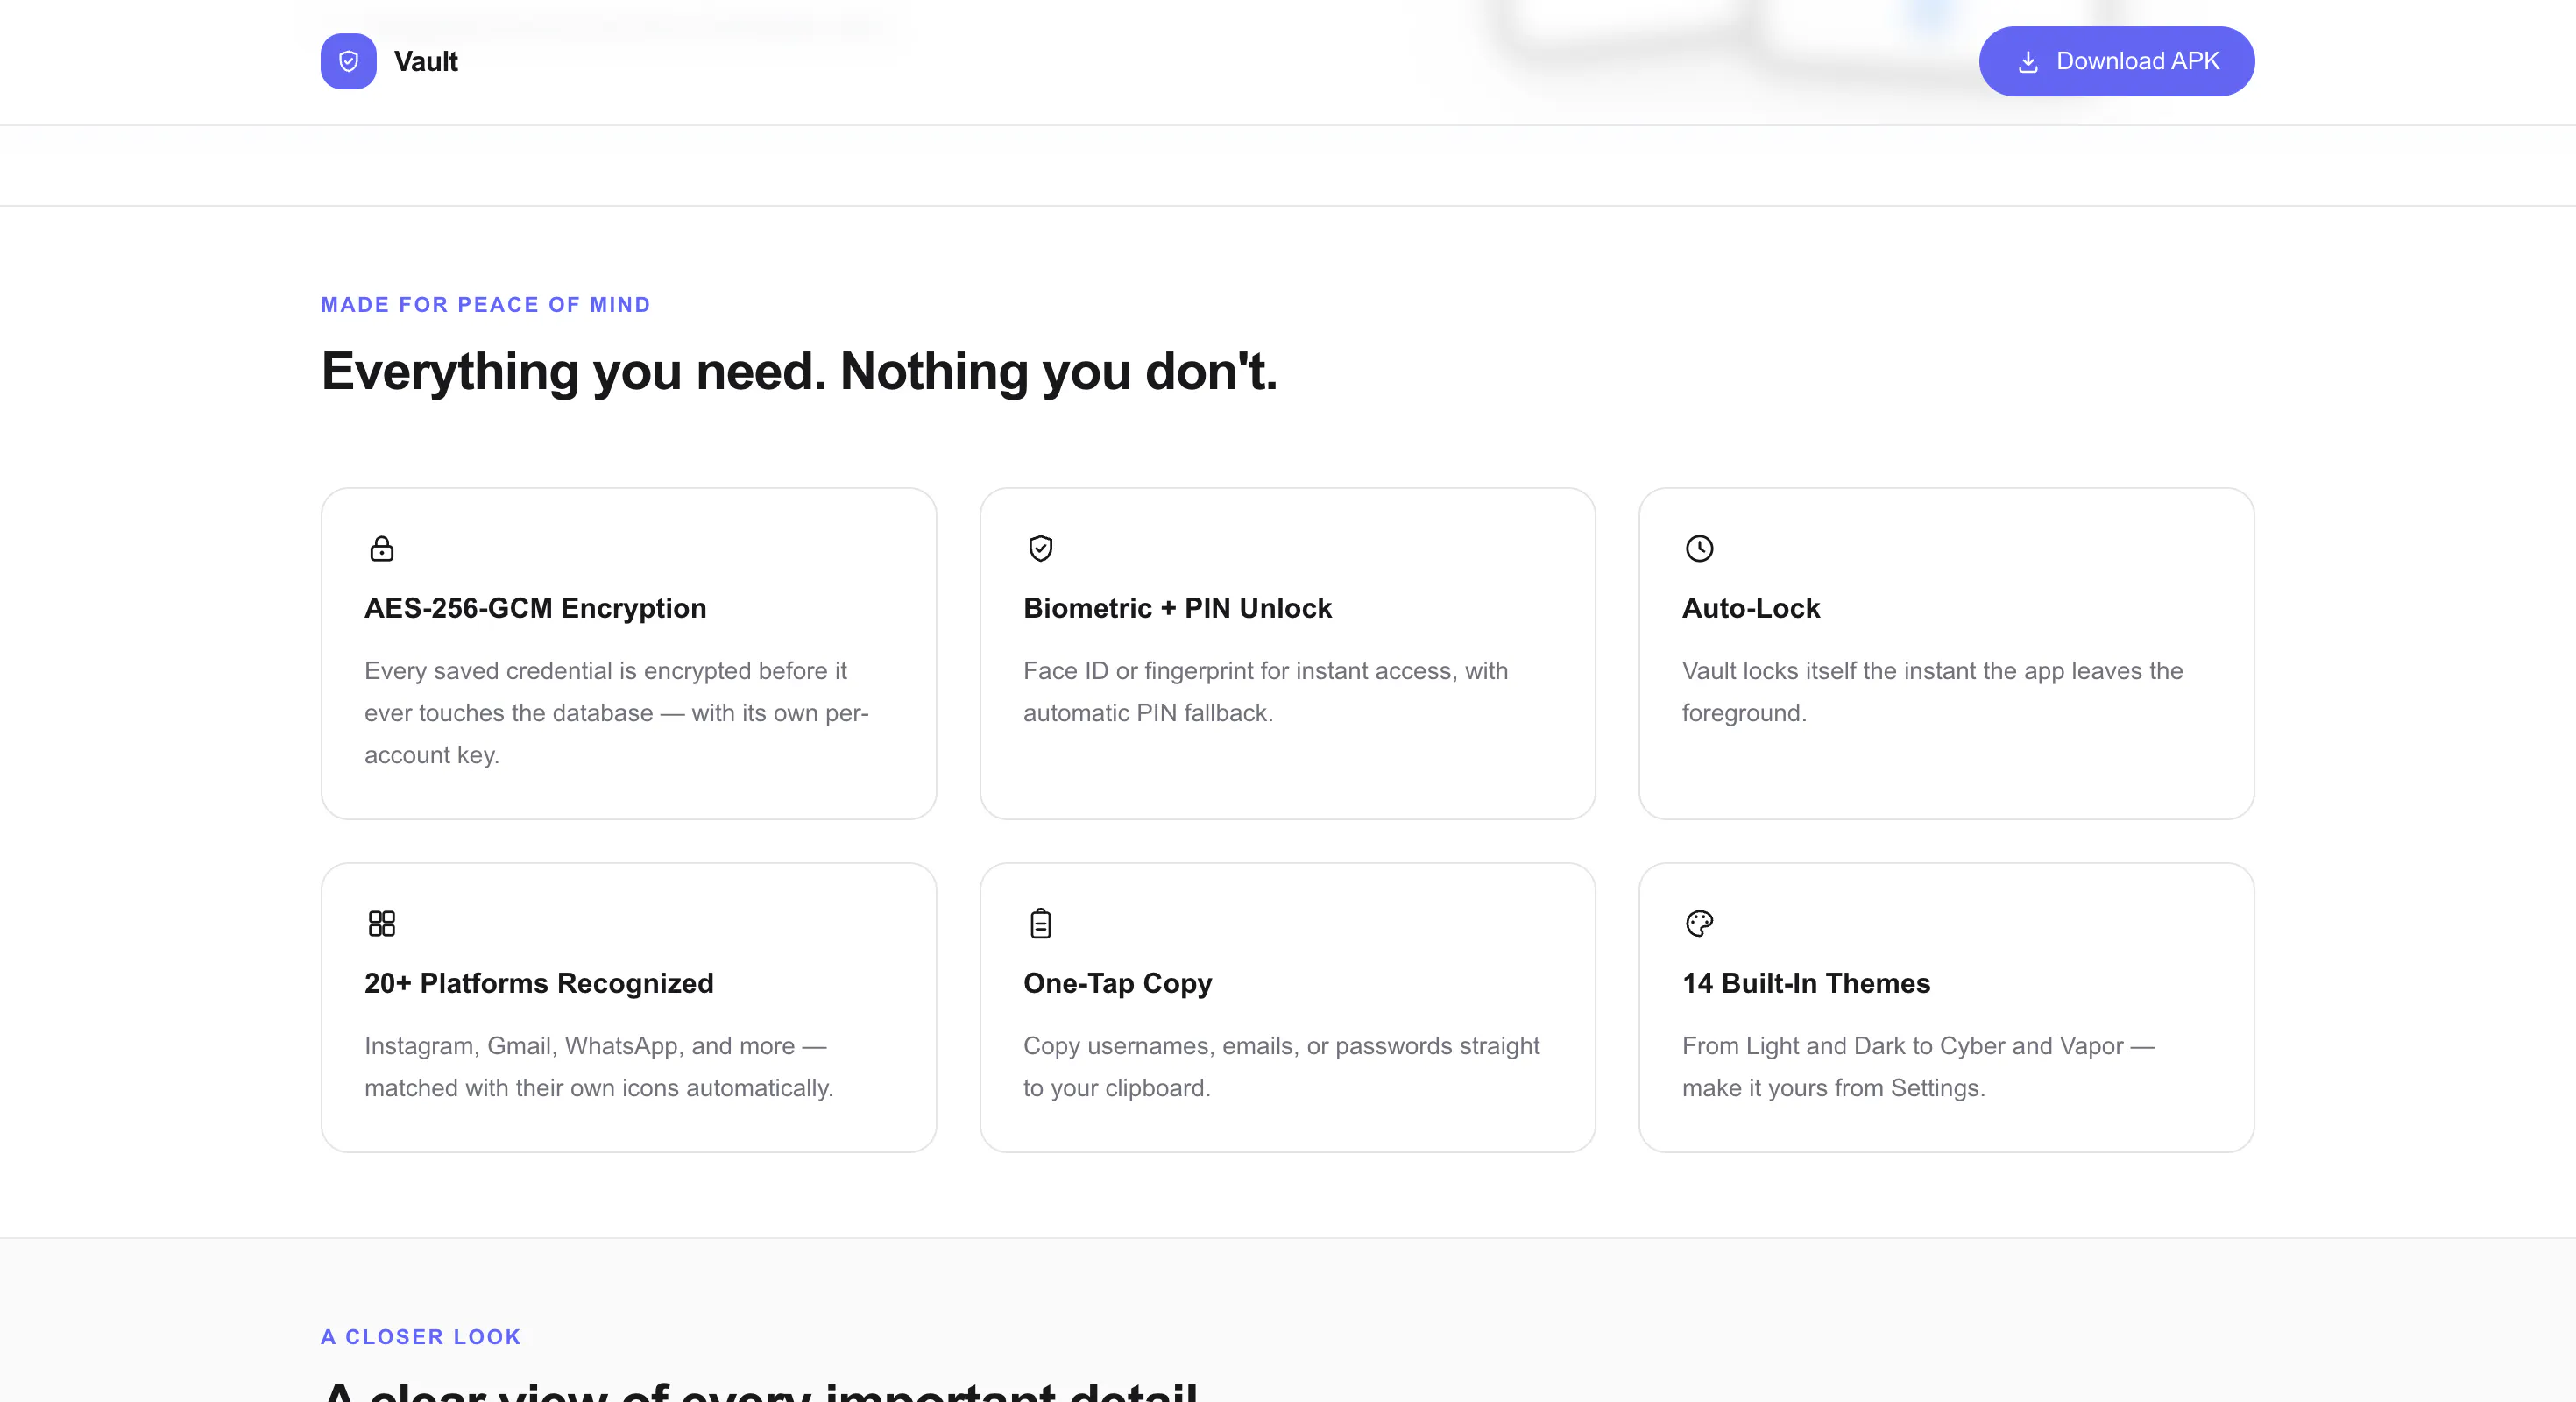This screenshot has width=2576, height=1402.
Task: Click 'From Light and Dark to Cyber' text
Action: (x=1918, y=1067)
